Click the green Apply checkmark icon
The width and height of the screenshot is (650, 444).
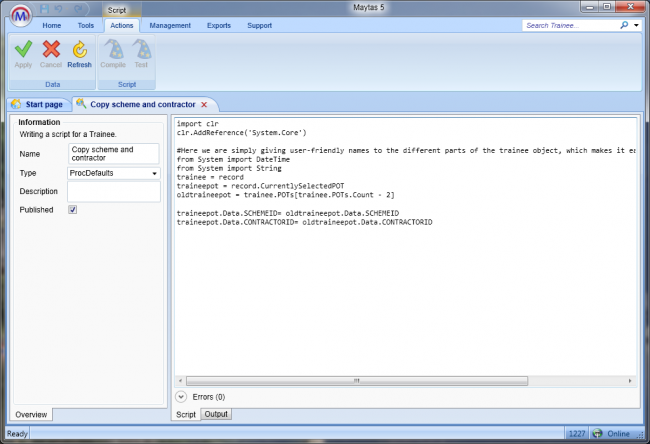24,49
